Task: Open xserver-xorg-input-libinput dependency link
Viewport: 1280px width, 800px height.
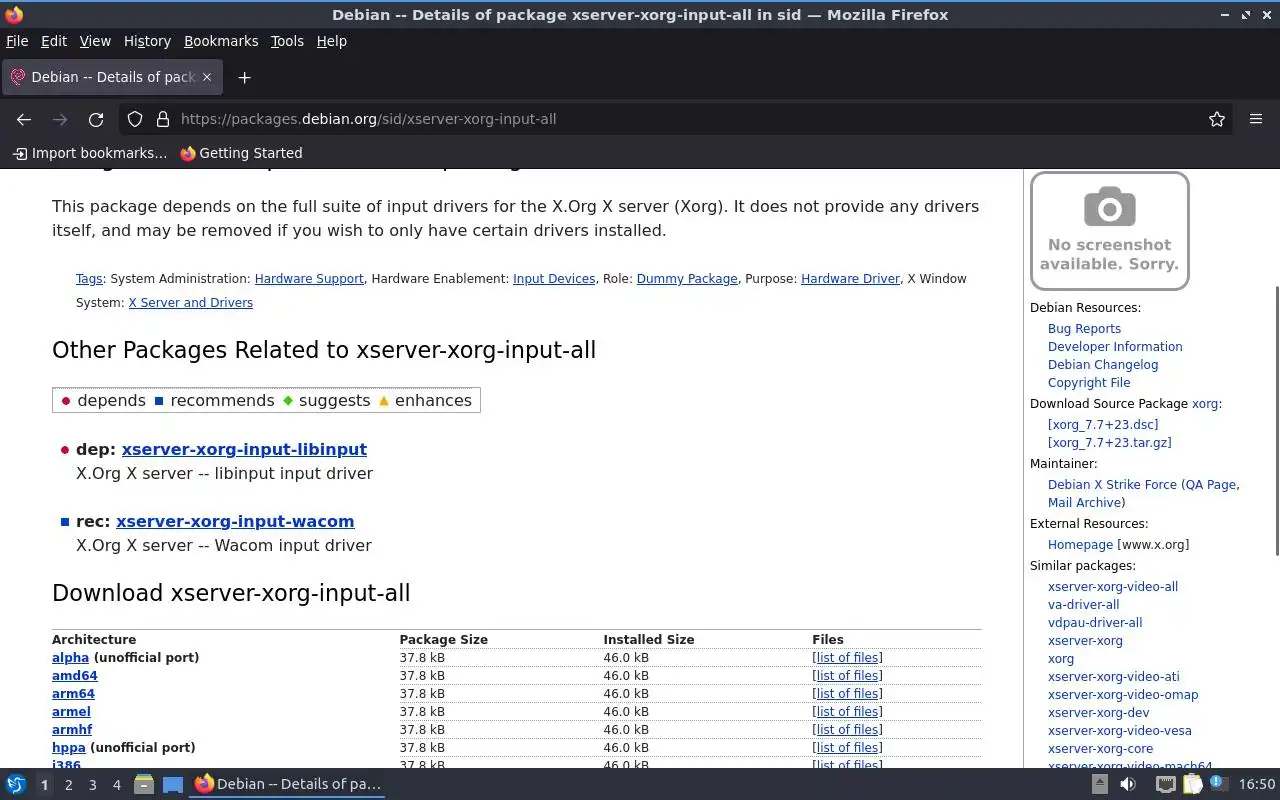Action: tap(244, 449)
